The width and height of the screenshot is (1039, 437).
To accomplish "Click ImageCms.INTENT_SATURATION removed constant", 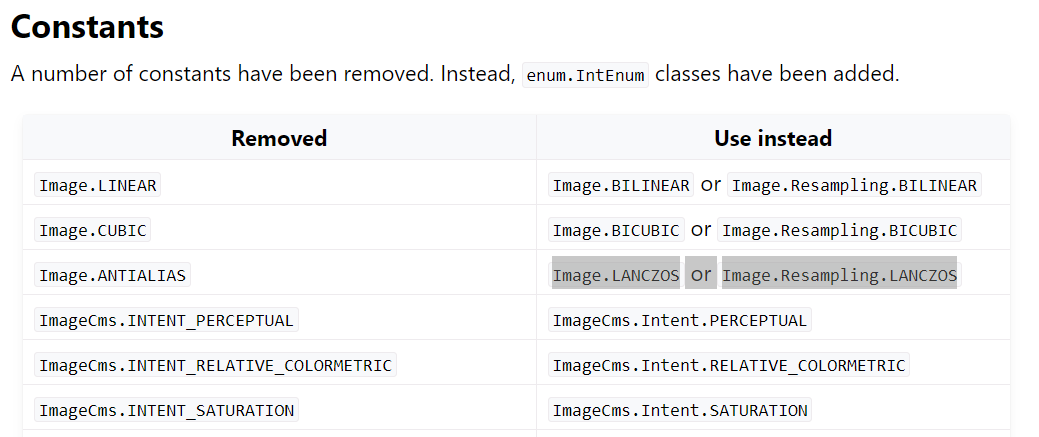I will 166,410.
